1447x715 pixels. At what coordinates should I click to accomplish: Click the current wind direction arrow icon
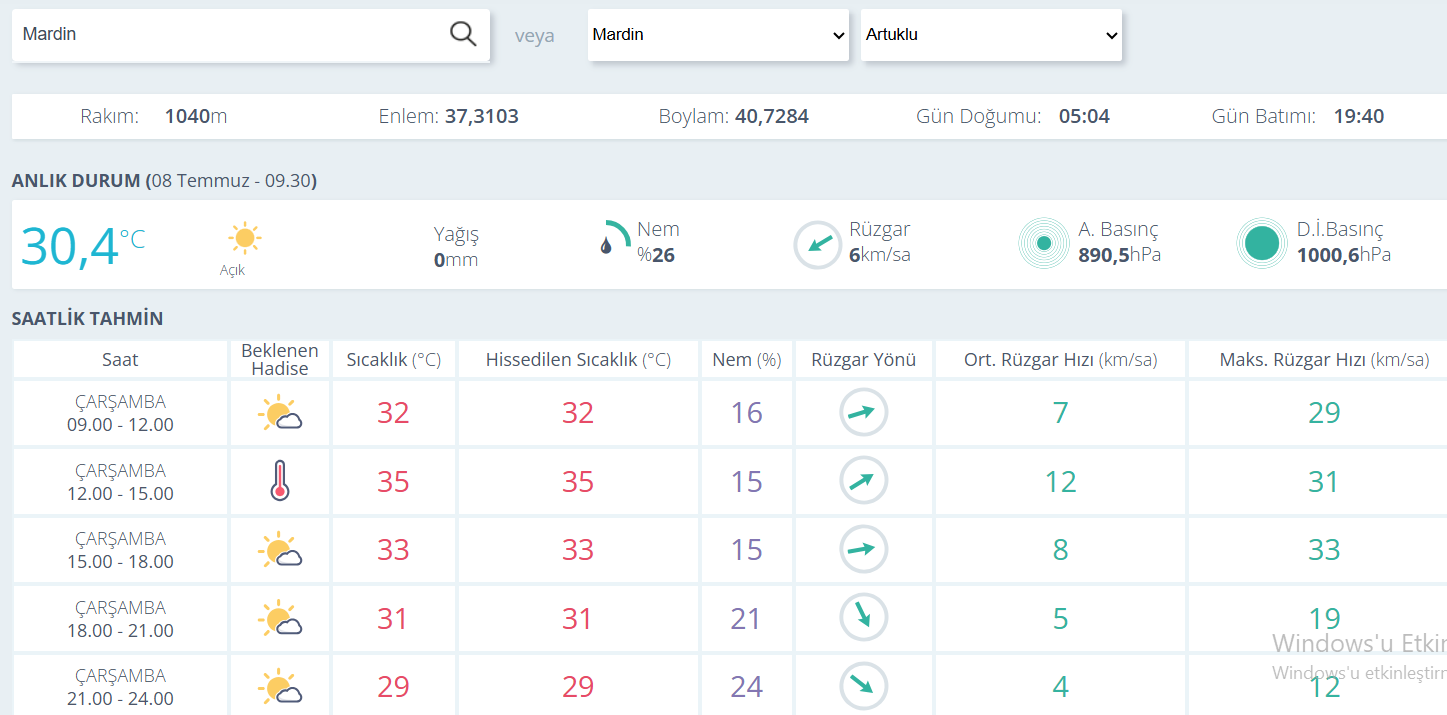coord(818,244)
